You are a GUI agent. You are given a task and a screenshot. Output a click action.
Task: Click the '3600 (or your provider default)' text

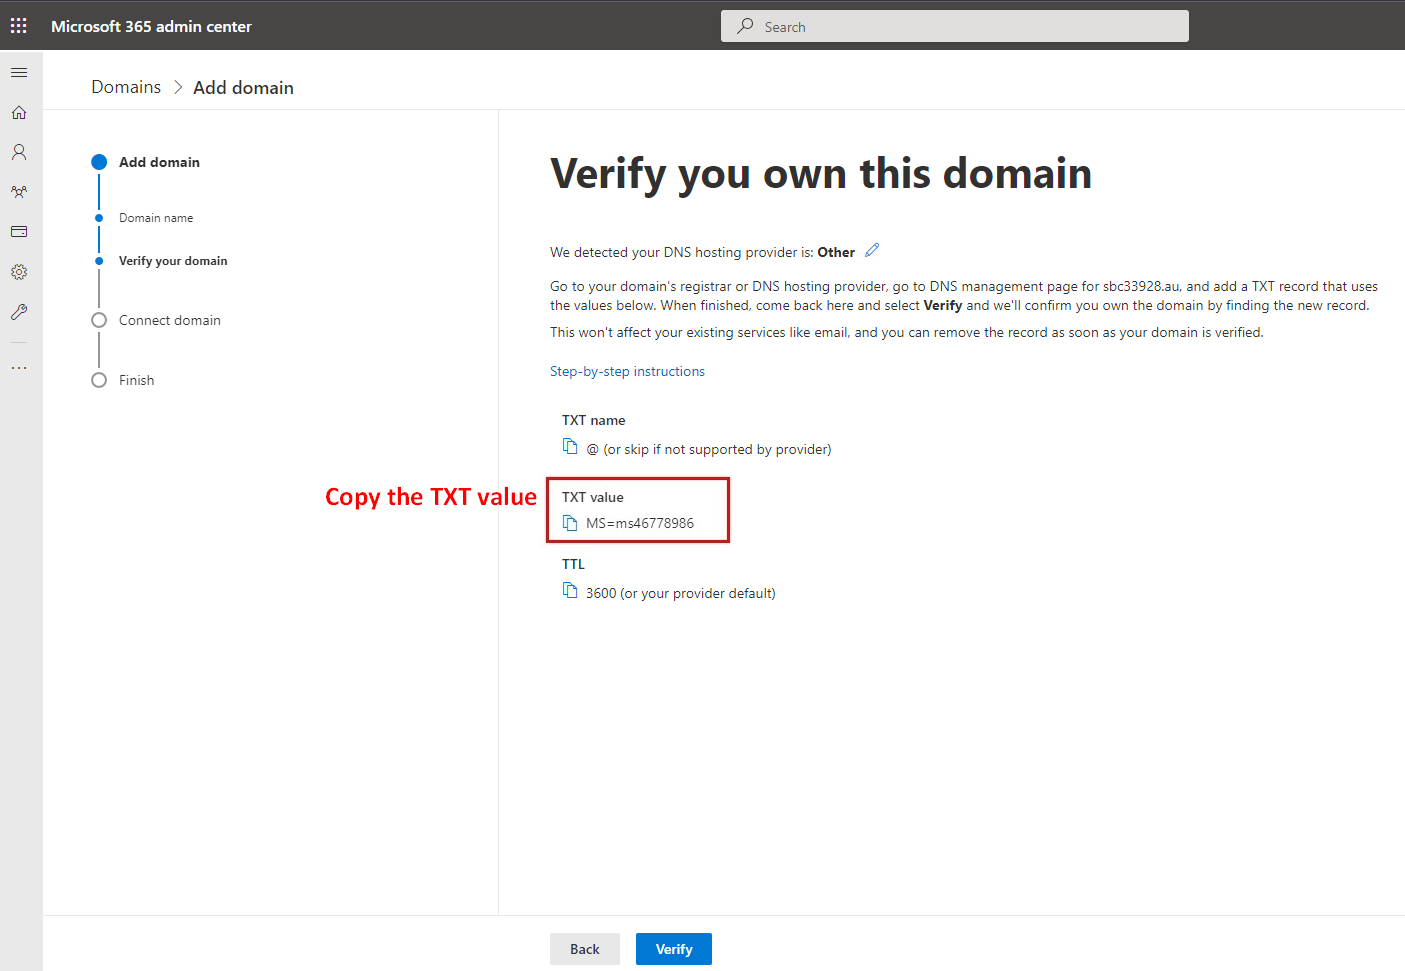[681, 593]
